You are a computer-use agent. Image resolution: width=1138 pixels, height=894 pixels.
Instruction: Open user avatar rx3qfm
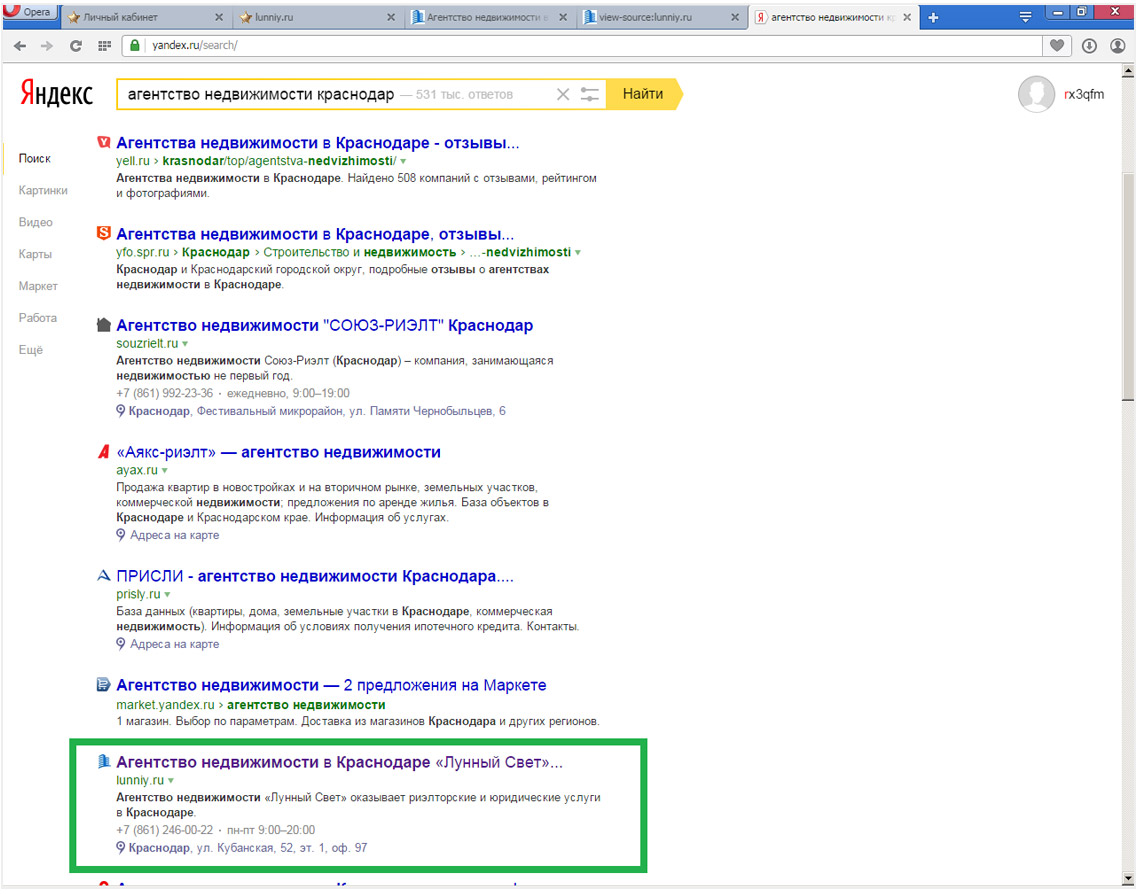[1036, 94]
